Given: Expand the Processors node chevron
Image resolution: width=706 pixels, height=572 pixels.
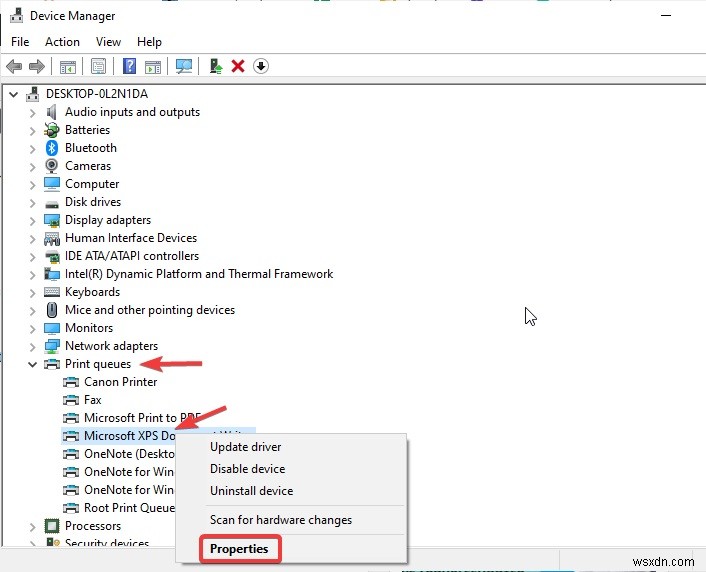Looking at the screenshot, I should coord(32,526).
